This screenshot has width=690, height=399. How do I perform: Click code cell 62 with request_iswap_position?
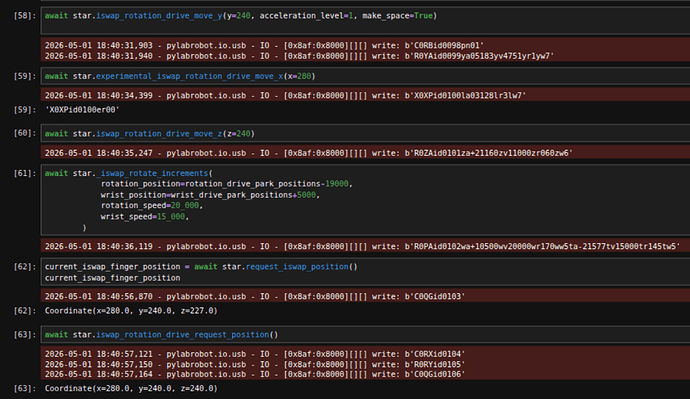point(365,272)
